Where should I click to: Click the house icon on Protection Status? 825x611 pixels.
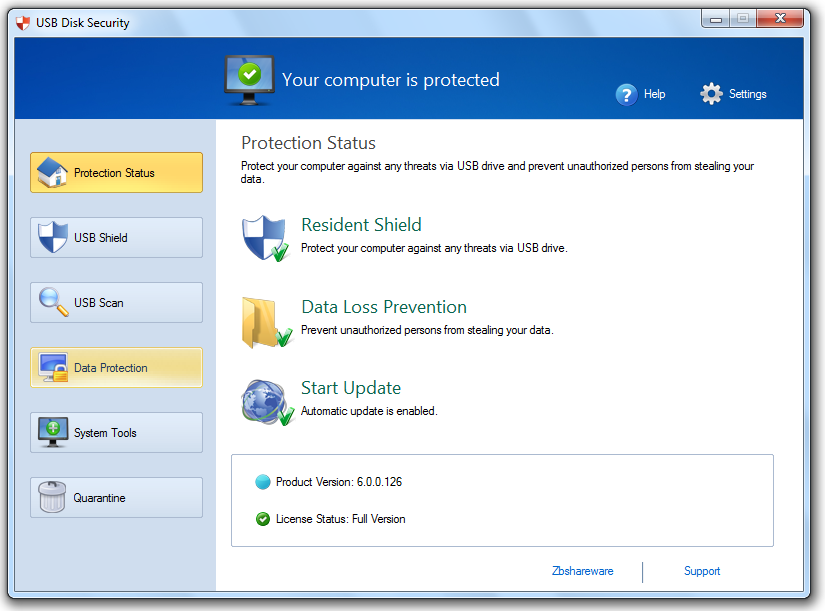pyautogui.click(x=52, y=173)
